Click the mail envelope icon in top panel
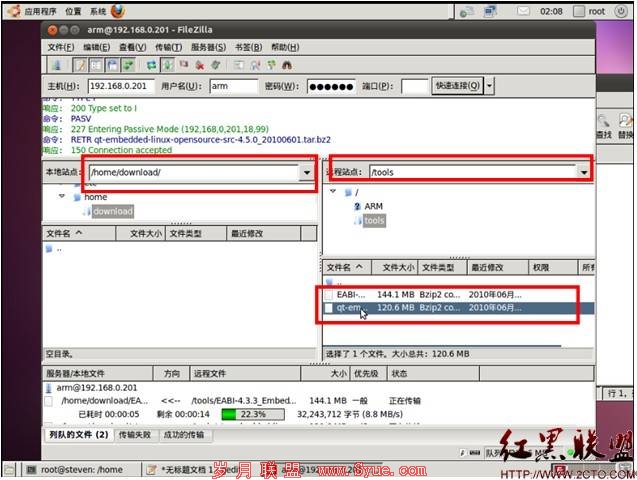Image resolution: width=637 pixels, height=480 pixels. pos(524,11)
